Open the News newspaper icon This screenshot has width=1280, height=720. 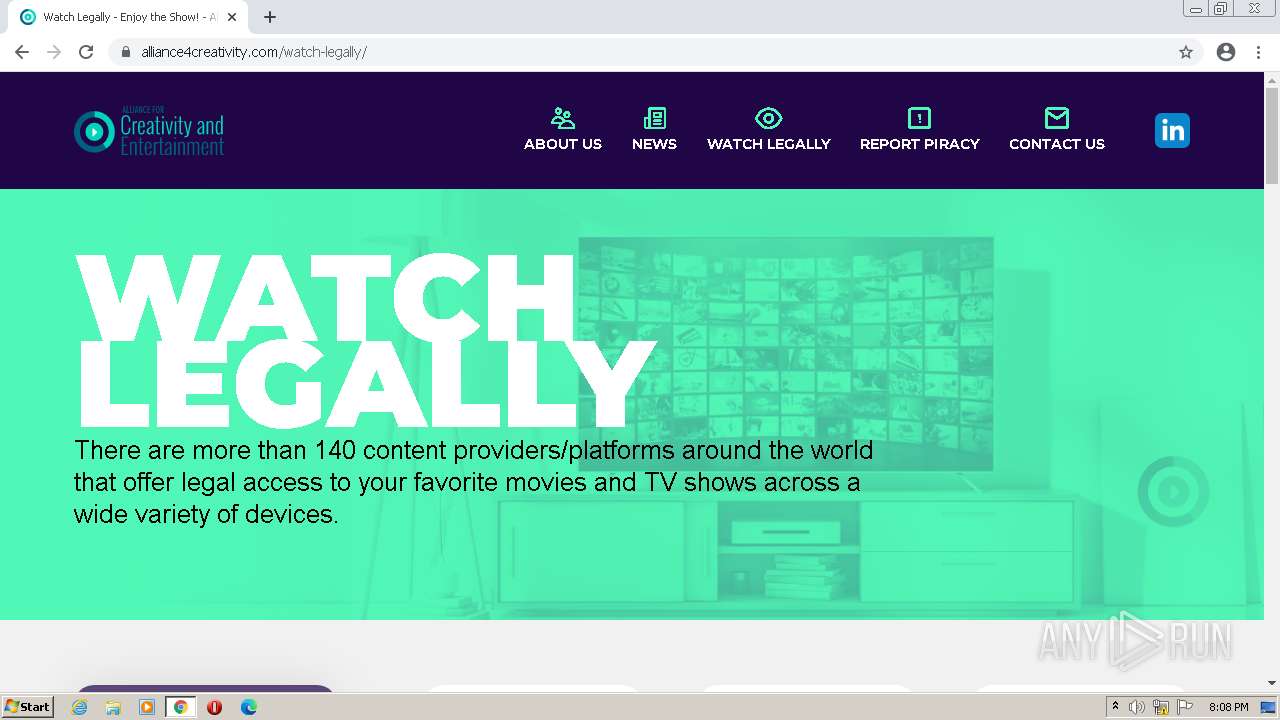coord(655,118)
